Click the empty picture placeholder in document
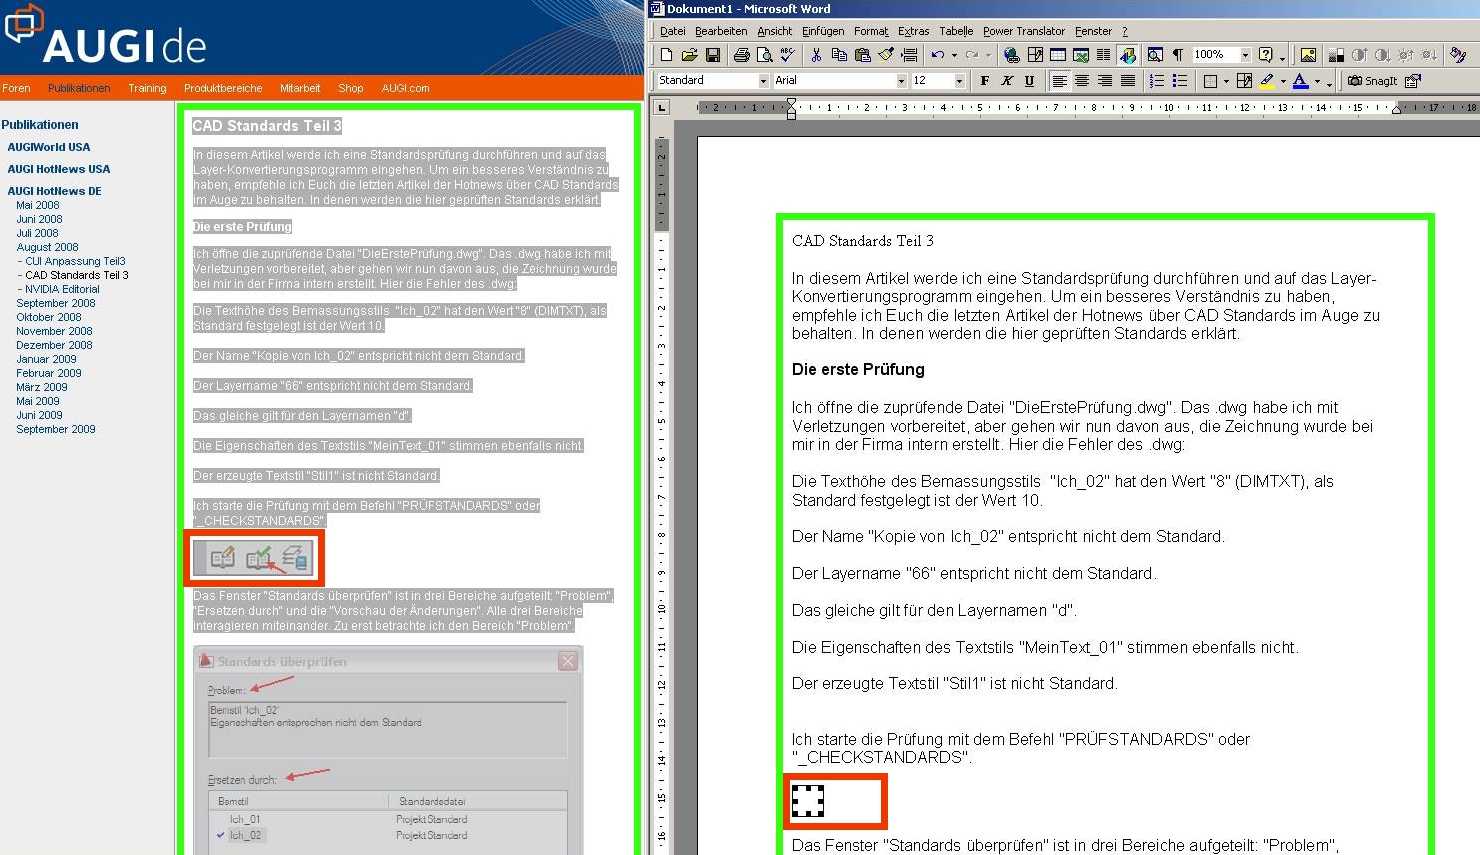The image size is (1480, 855). point(807,801)
